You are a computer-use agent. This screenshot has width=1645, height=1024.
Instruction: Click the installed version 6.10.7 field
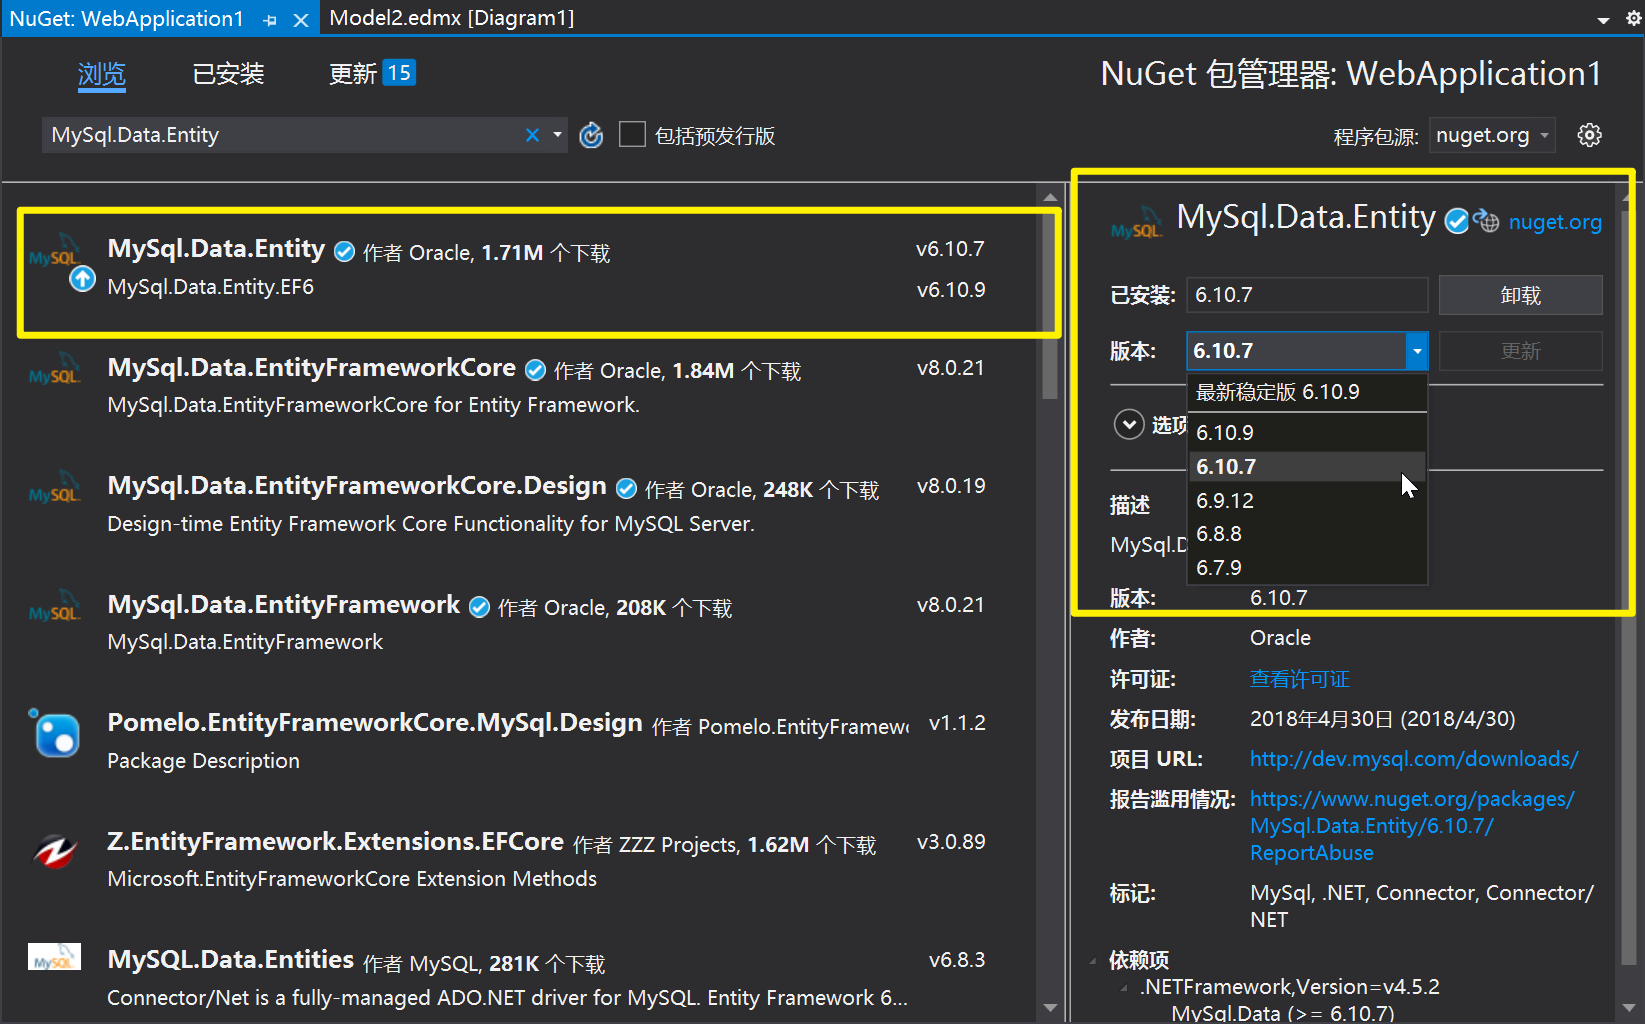coord(1307,295)
